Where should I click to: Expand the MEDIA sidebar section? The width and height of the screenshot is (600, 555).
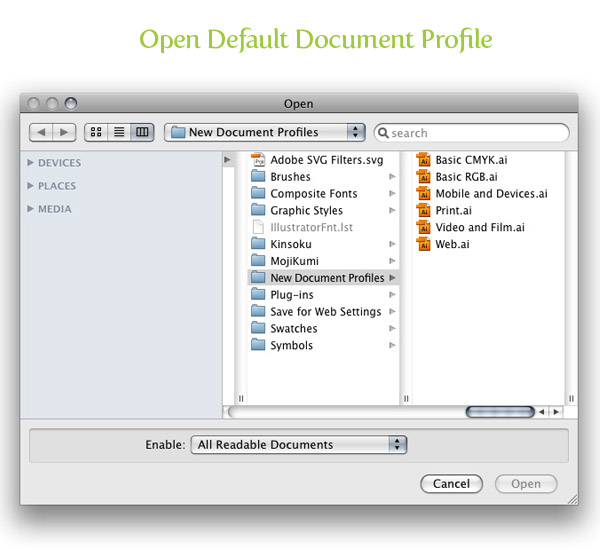[x=30, y=209]
